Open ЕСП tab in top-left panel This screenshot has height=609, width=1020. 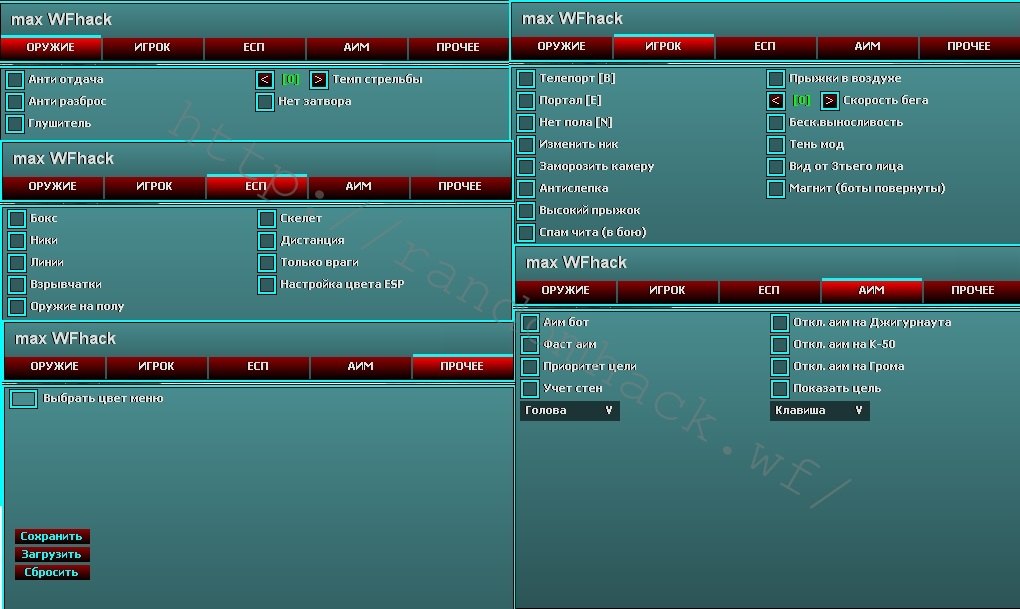(254, 47)
